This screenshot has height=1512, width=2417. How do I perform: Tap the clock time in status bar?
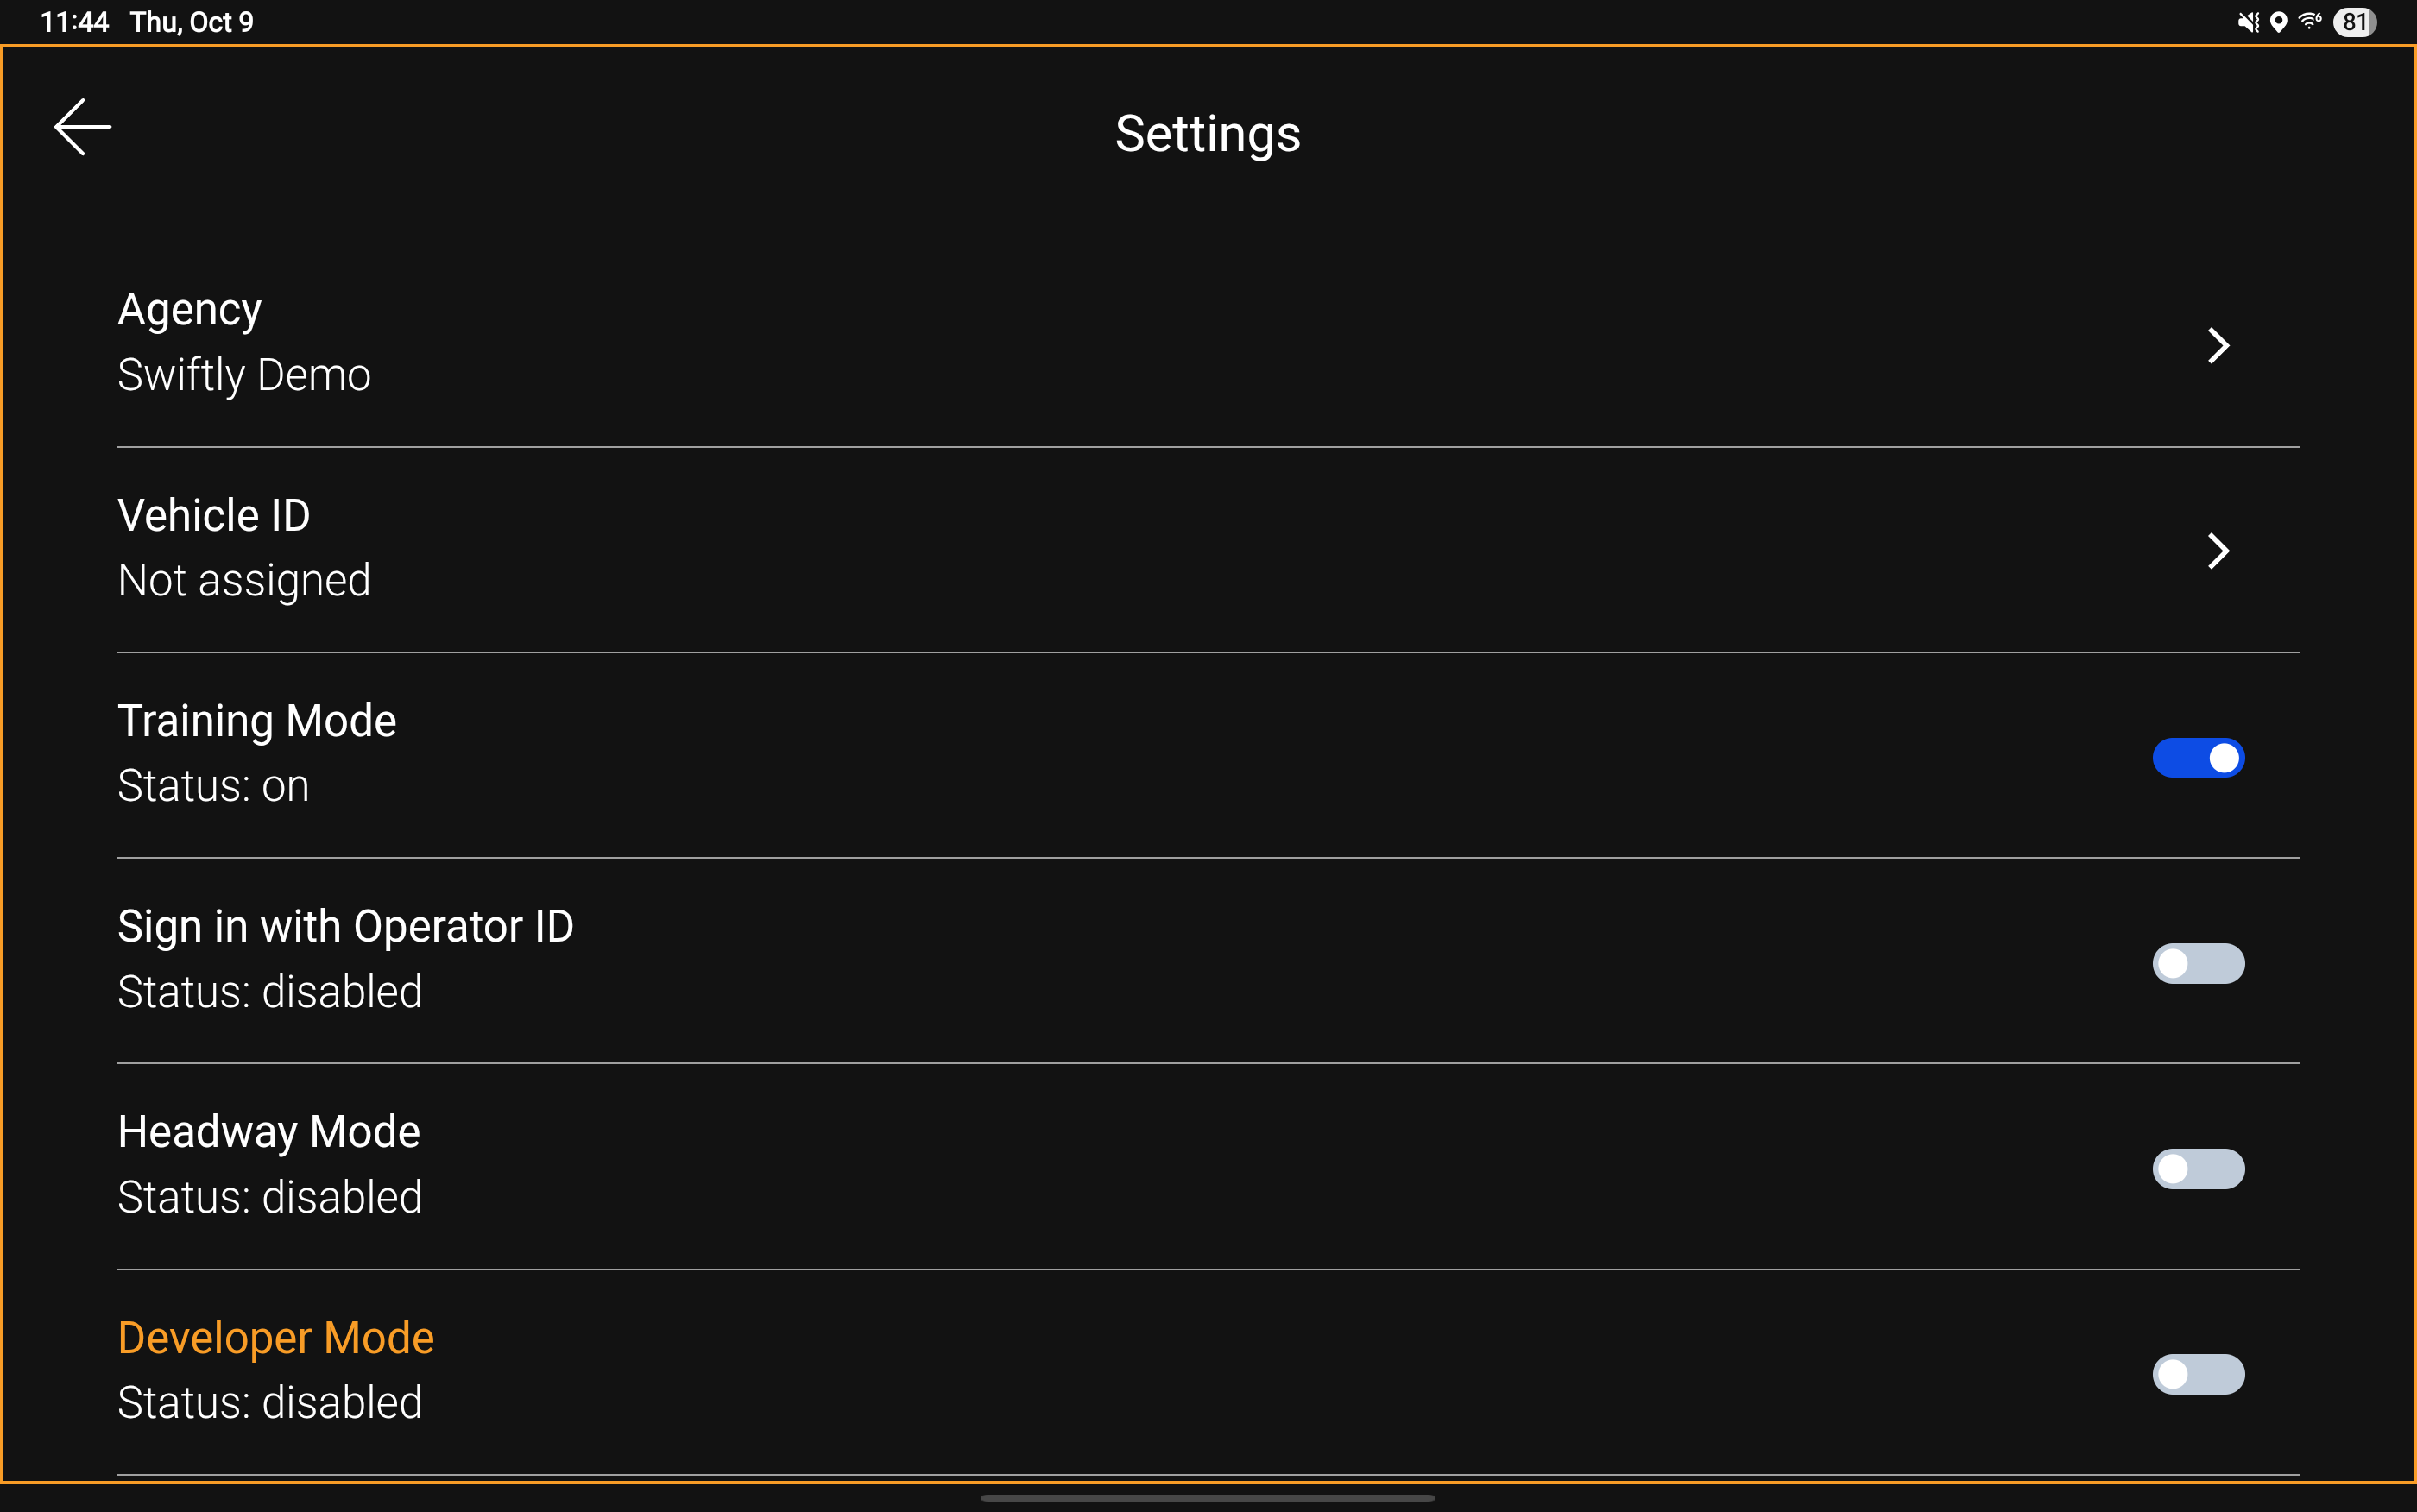74,22
